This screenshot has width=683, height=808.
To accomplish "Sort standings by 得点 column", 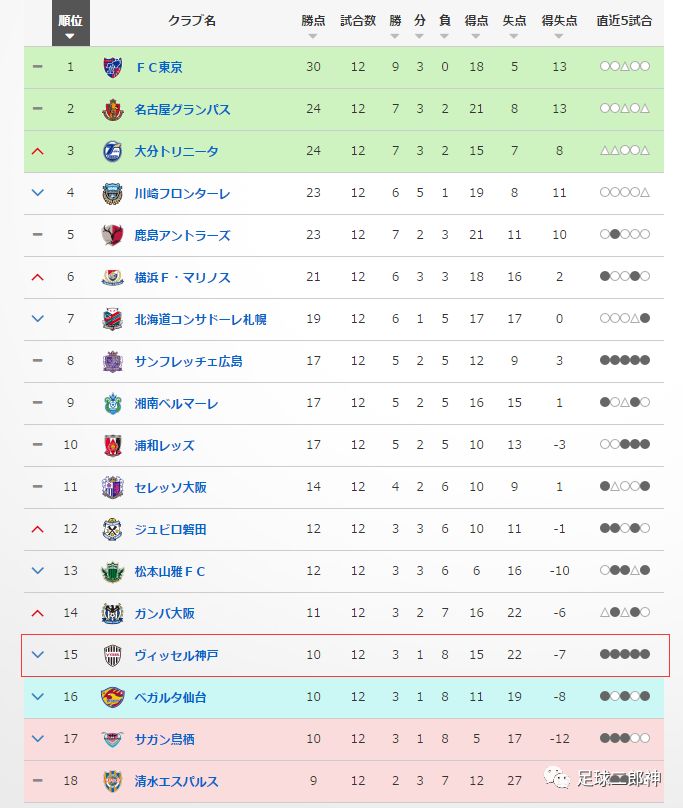I will pyautogui.click(x=476, y=25).
